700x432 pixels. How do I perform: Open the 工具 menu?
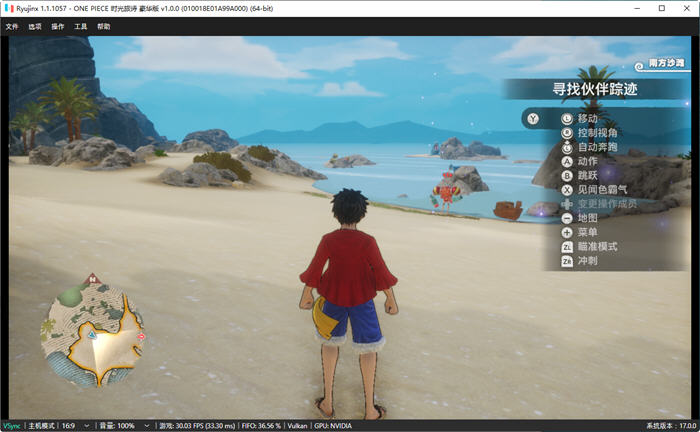pos(80,26)
